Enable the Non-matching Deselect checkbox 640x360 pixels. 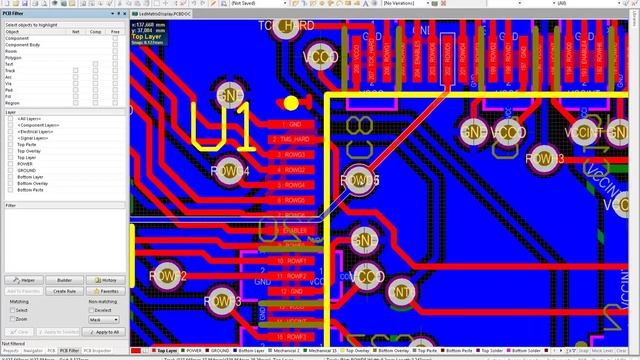(x=91, y=311)
